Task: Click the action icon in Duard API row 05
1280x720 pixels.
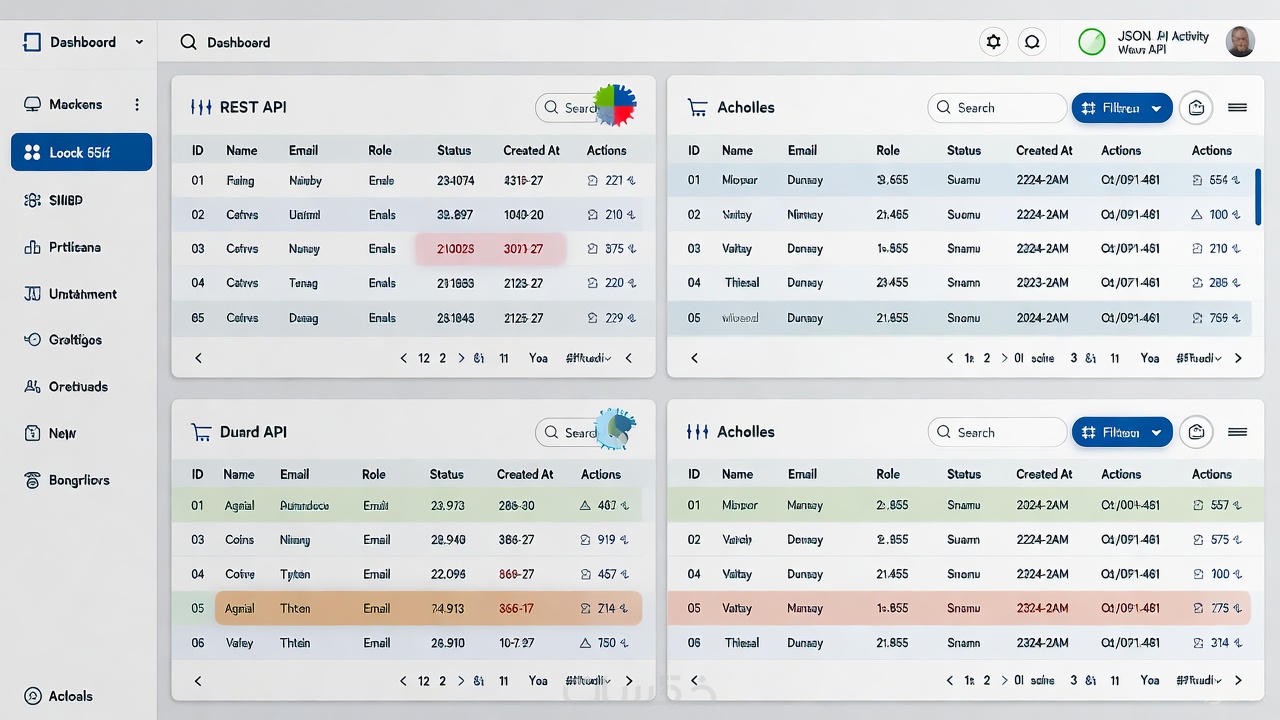Action: [586, 608]
